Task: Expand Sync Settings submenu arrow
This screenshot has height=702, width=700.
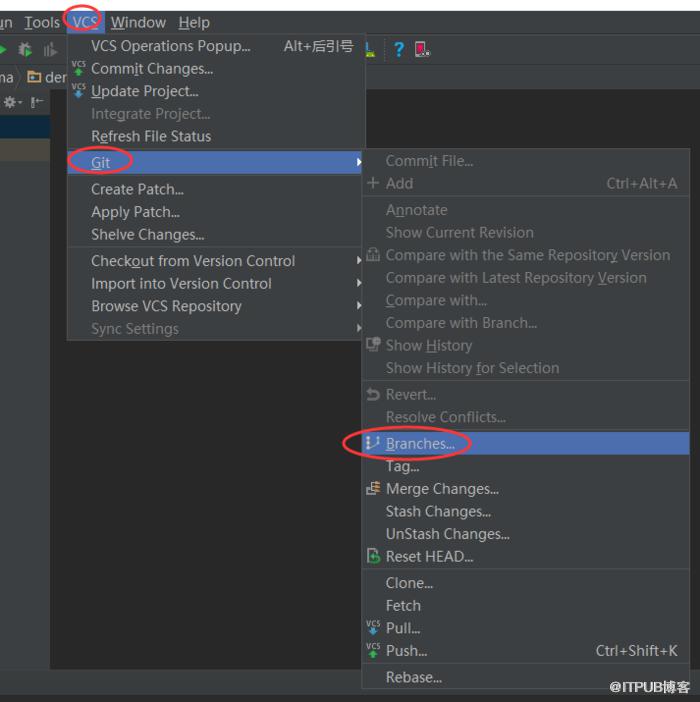Action: pyautogui.click(x=359, y=328)
